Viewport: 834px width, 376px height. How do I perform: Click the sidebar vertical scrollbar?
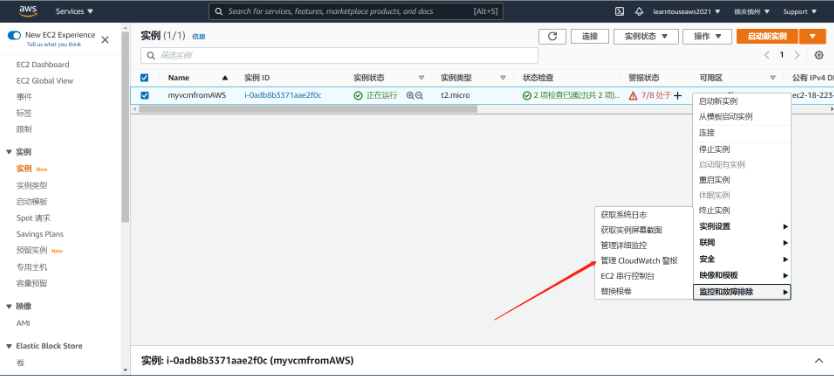[126, 128]
